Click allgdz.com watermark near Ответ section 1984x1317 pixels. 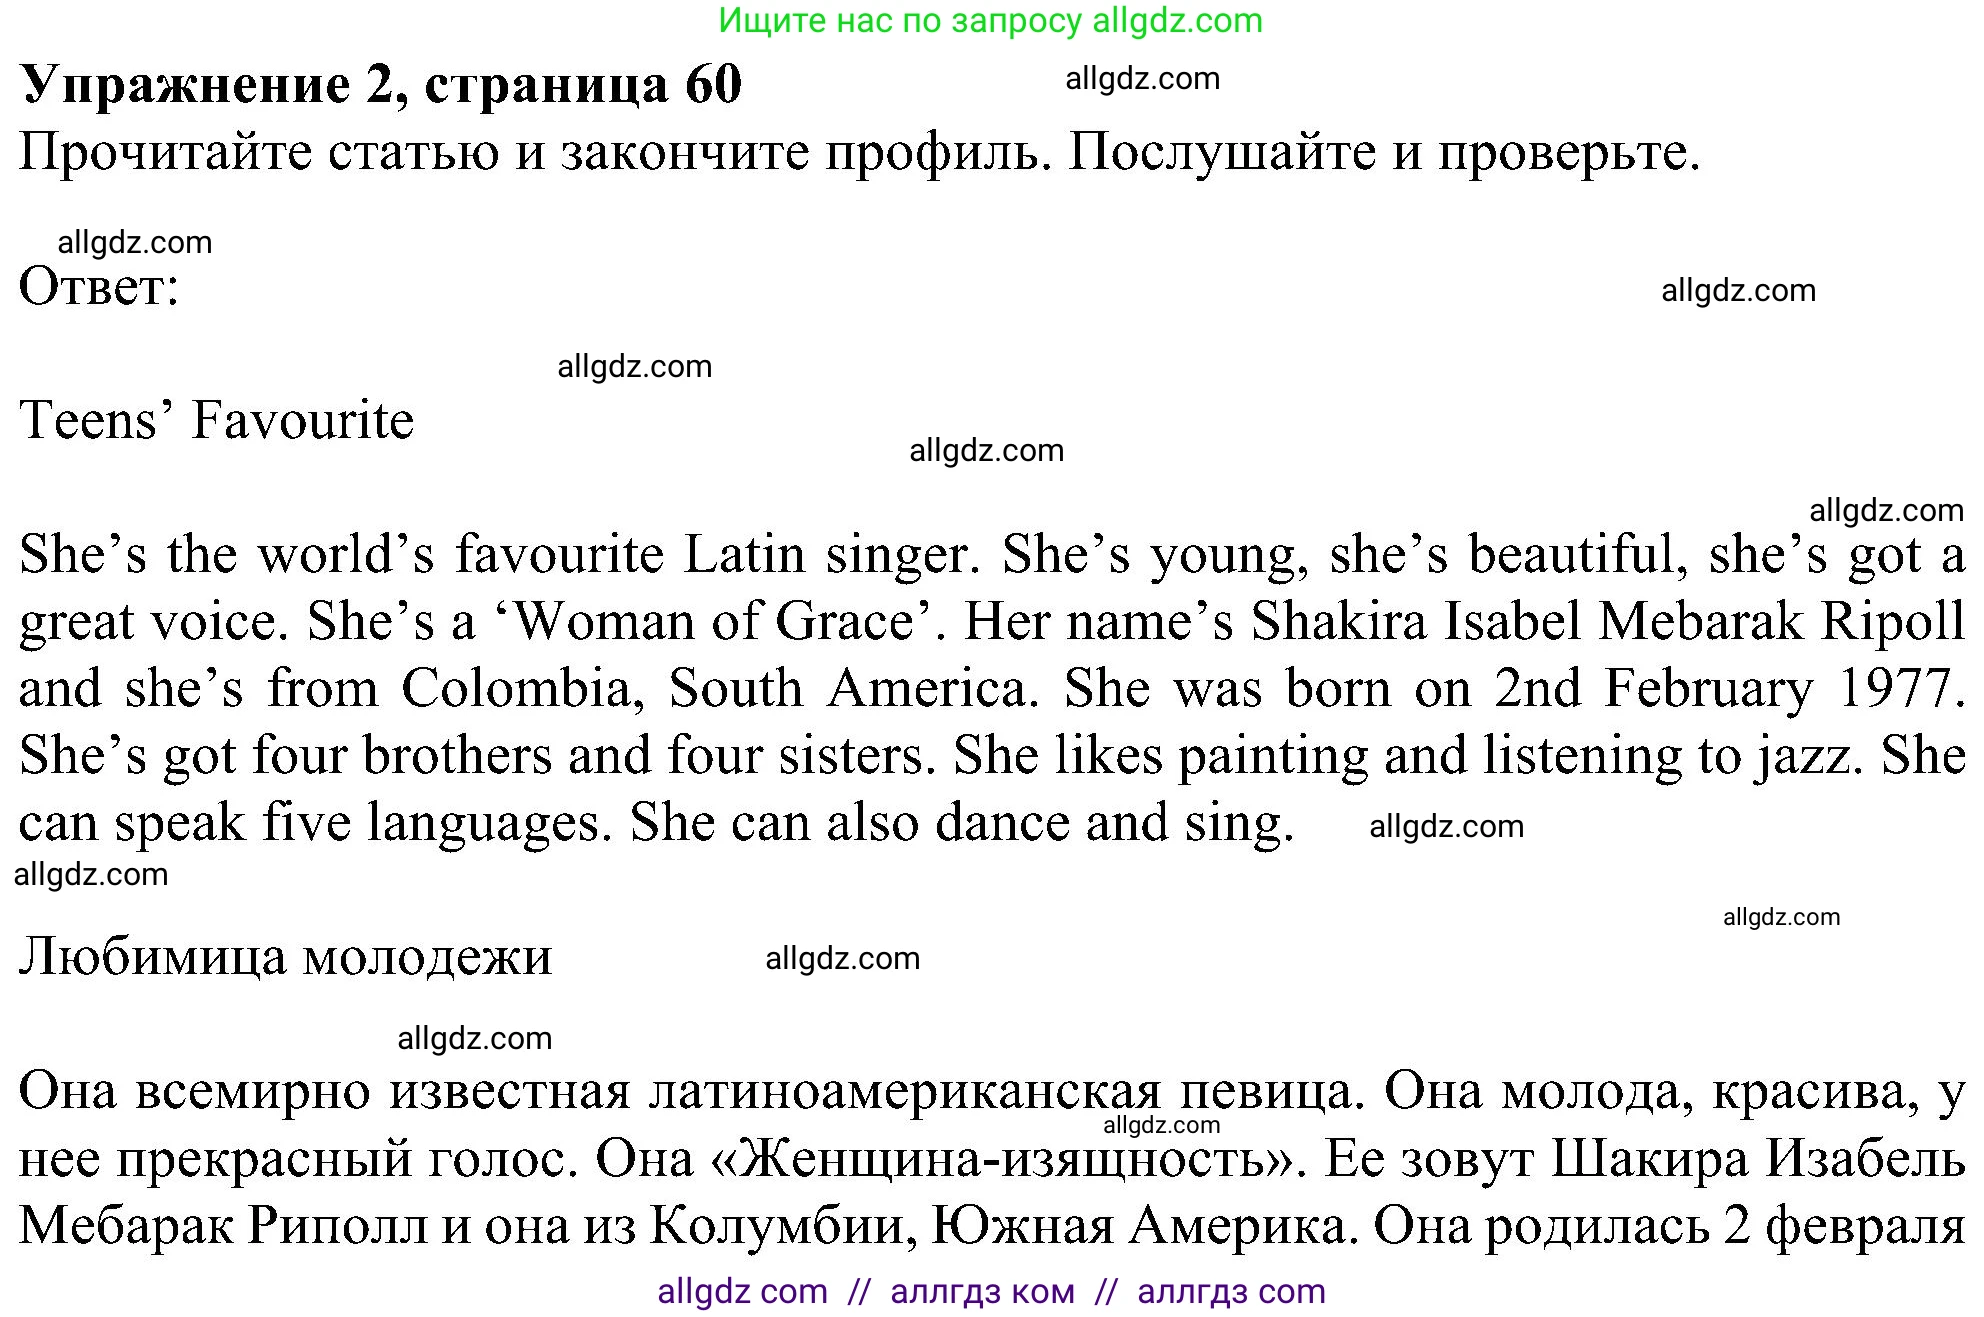click(x=135, y=242)
